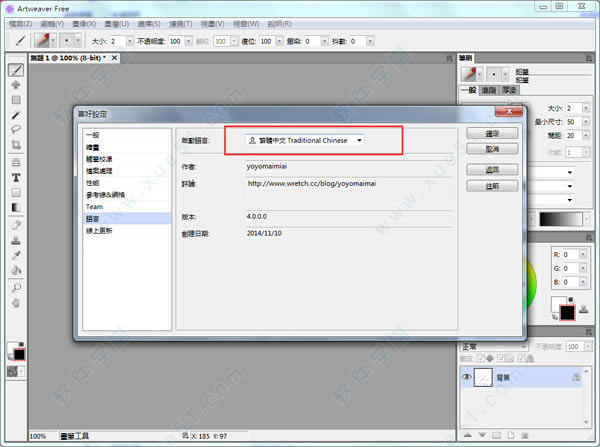
Task: Activate the Crop tool
Action: 16,145
